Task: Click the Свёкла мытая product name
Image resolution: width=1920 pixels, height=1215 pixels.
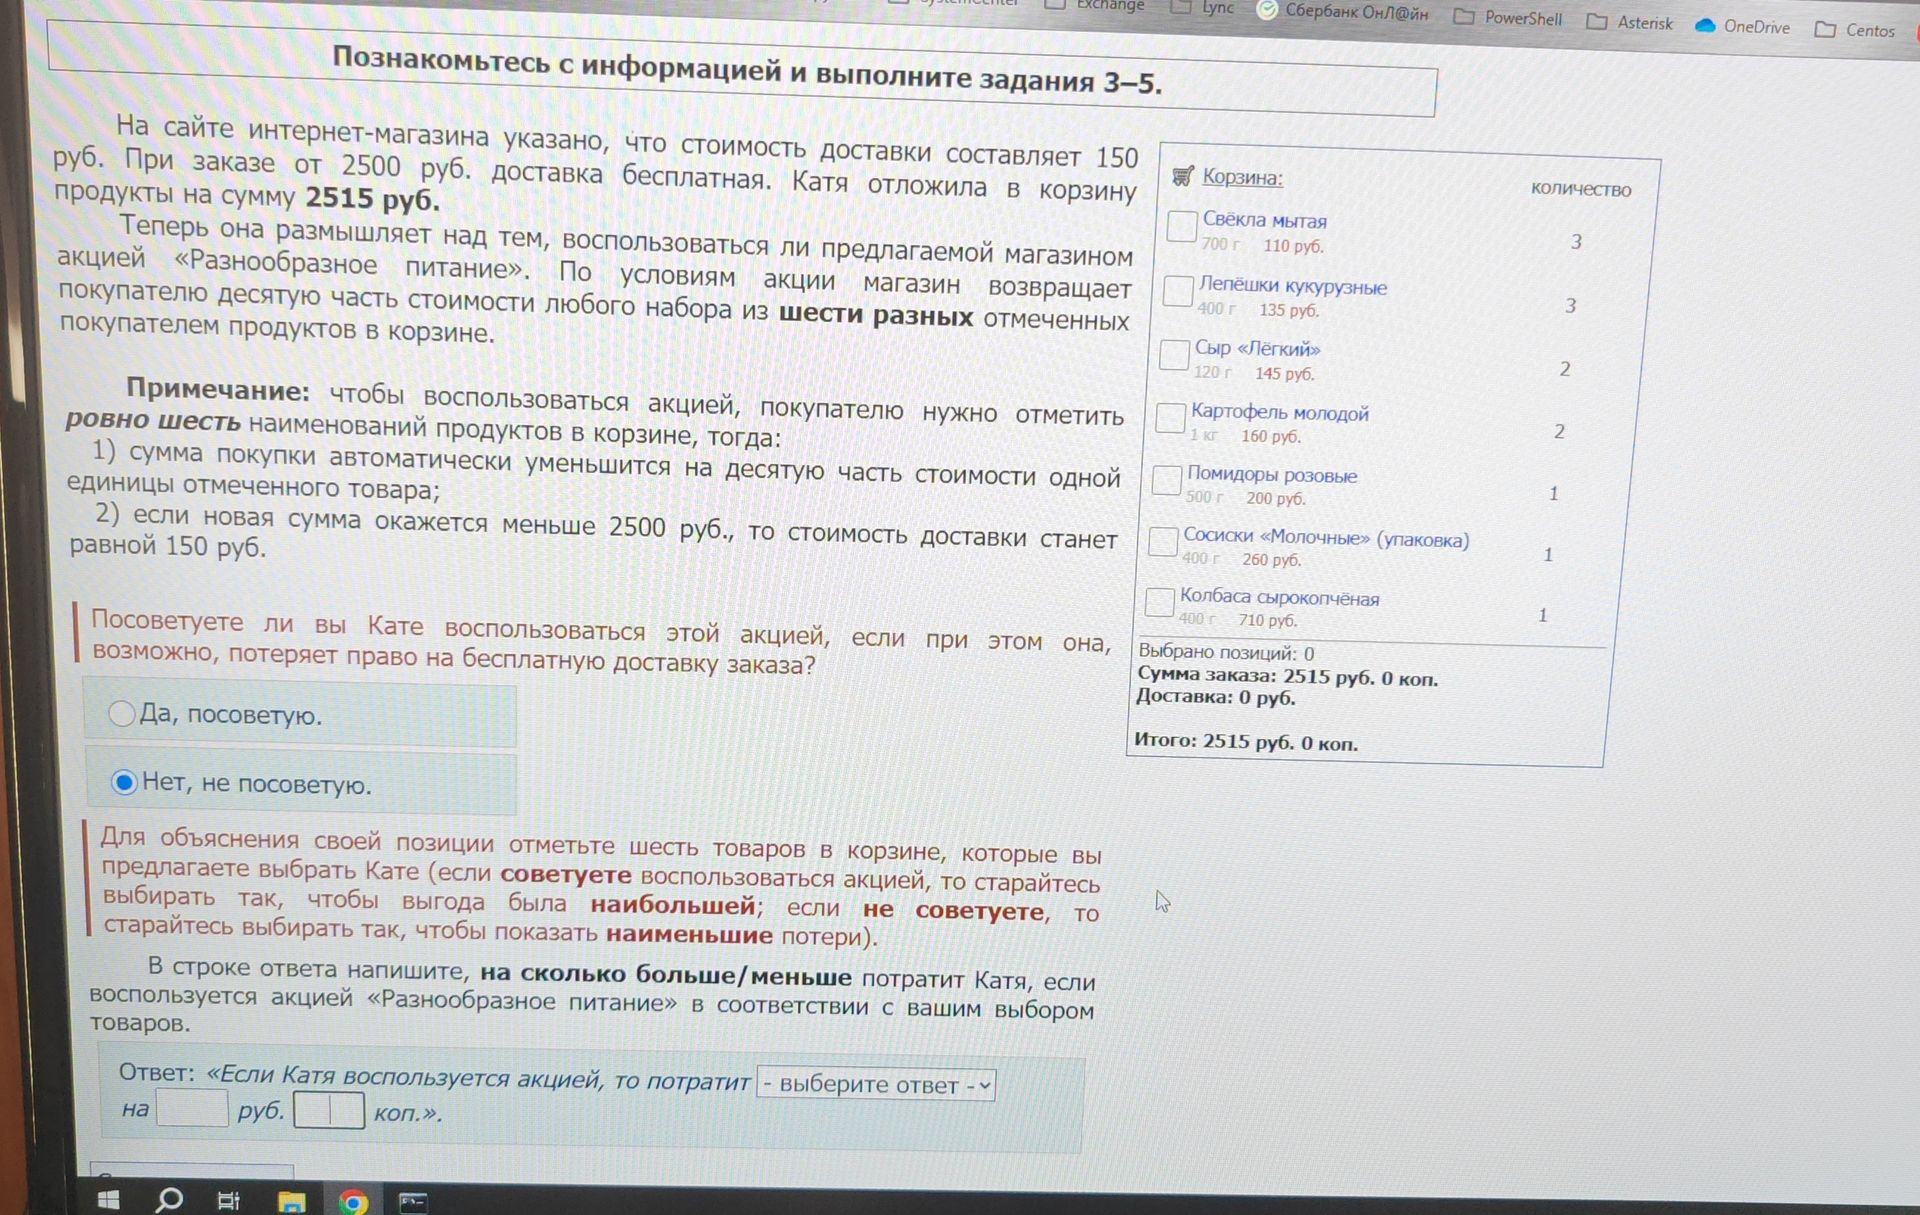Action: click(1264, 220)
